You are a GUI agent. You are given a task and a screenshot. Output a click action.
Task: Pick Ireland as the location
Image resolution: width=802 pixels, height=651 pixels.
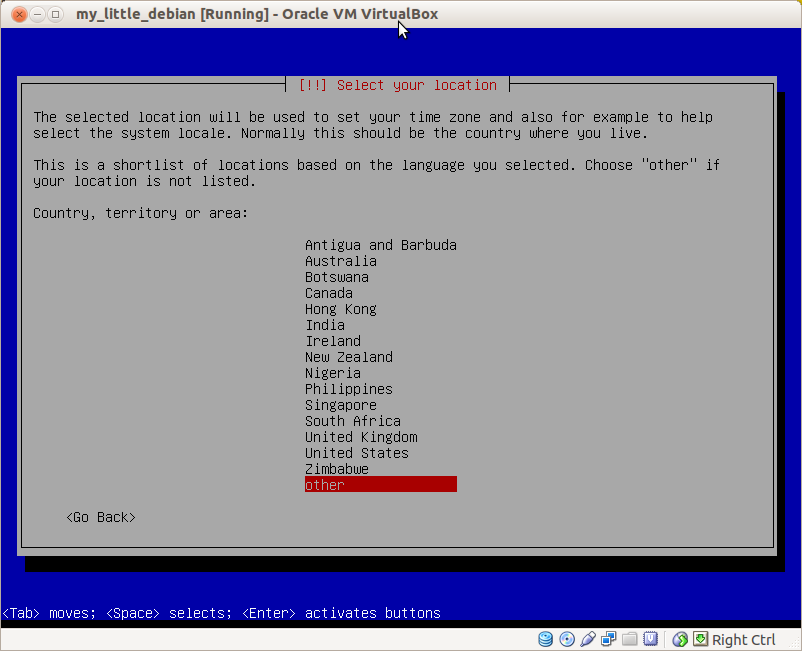pyautogui.click(x=381, y=341)
